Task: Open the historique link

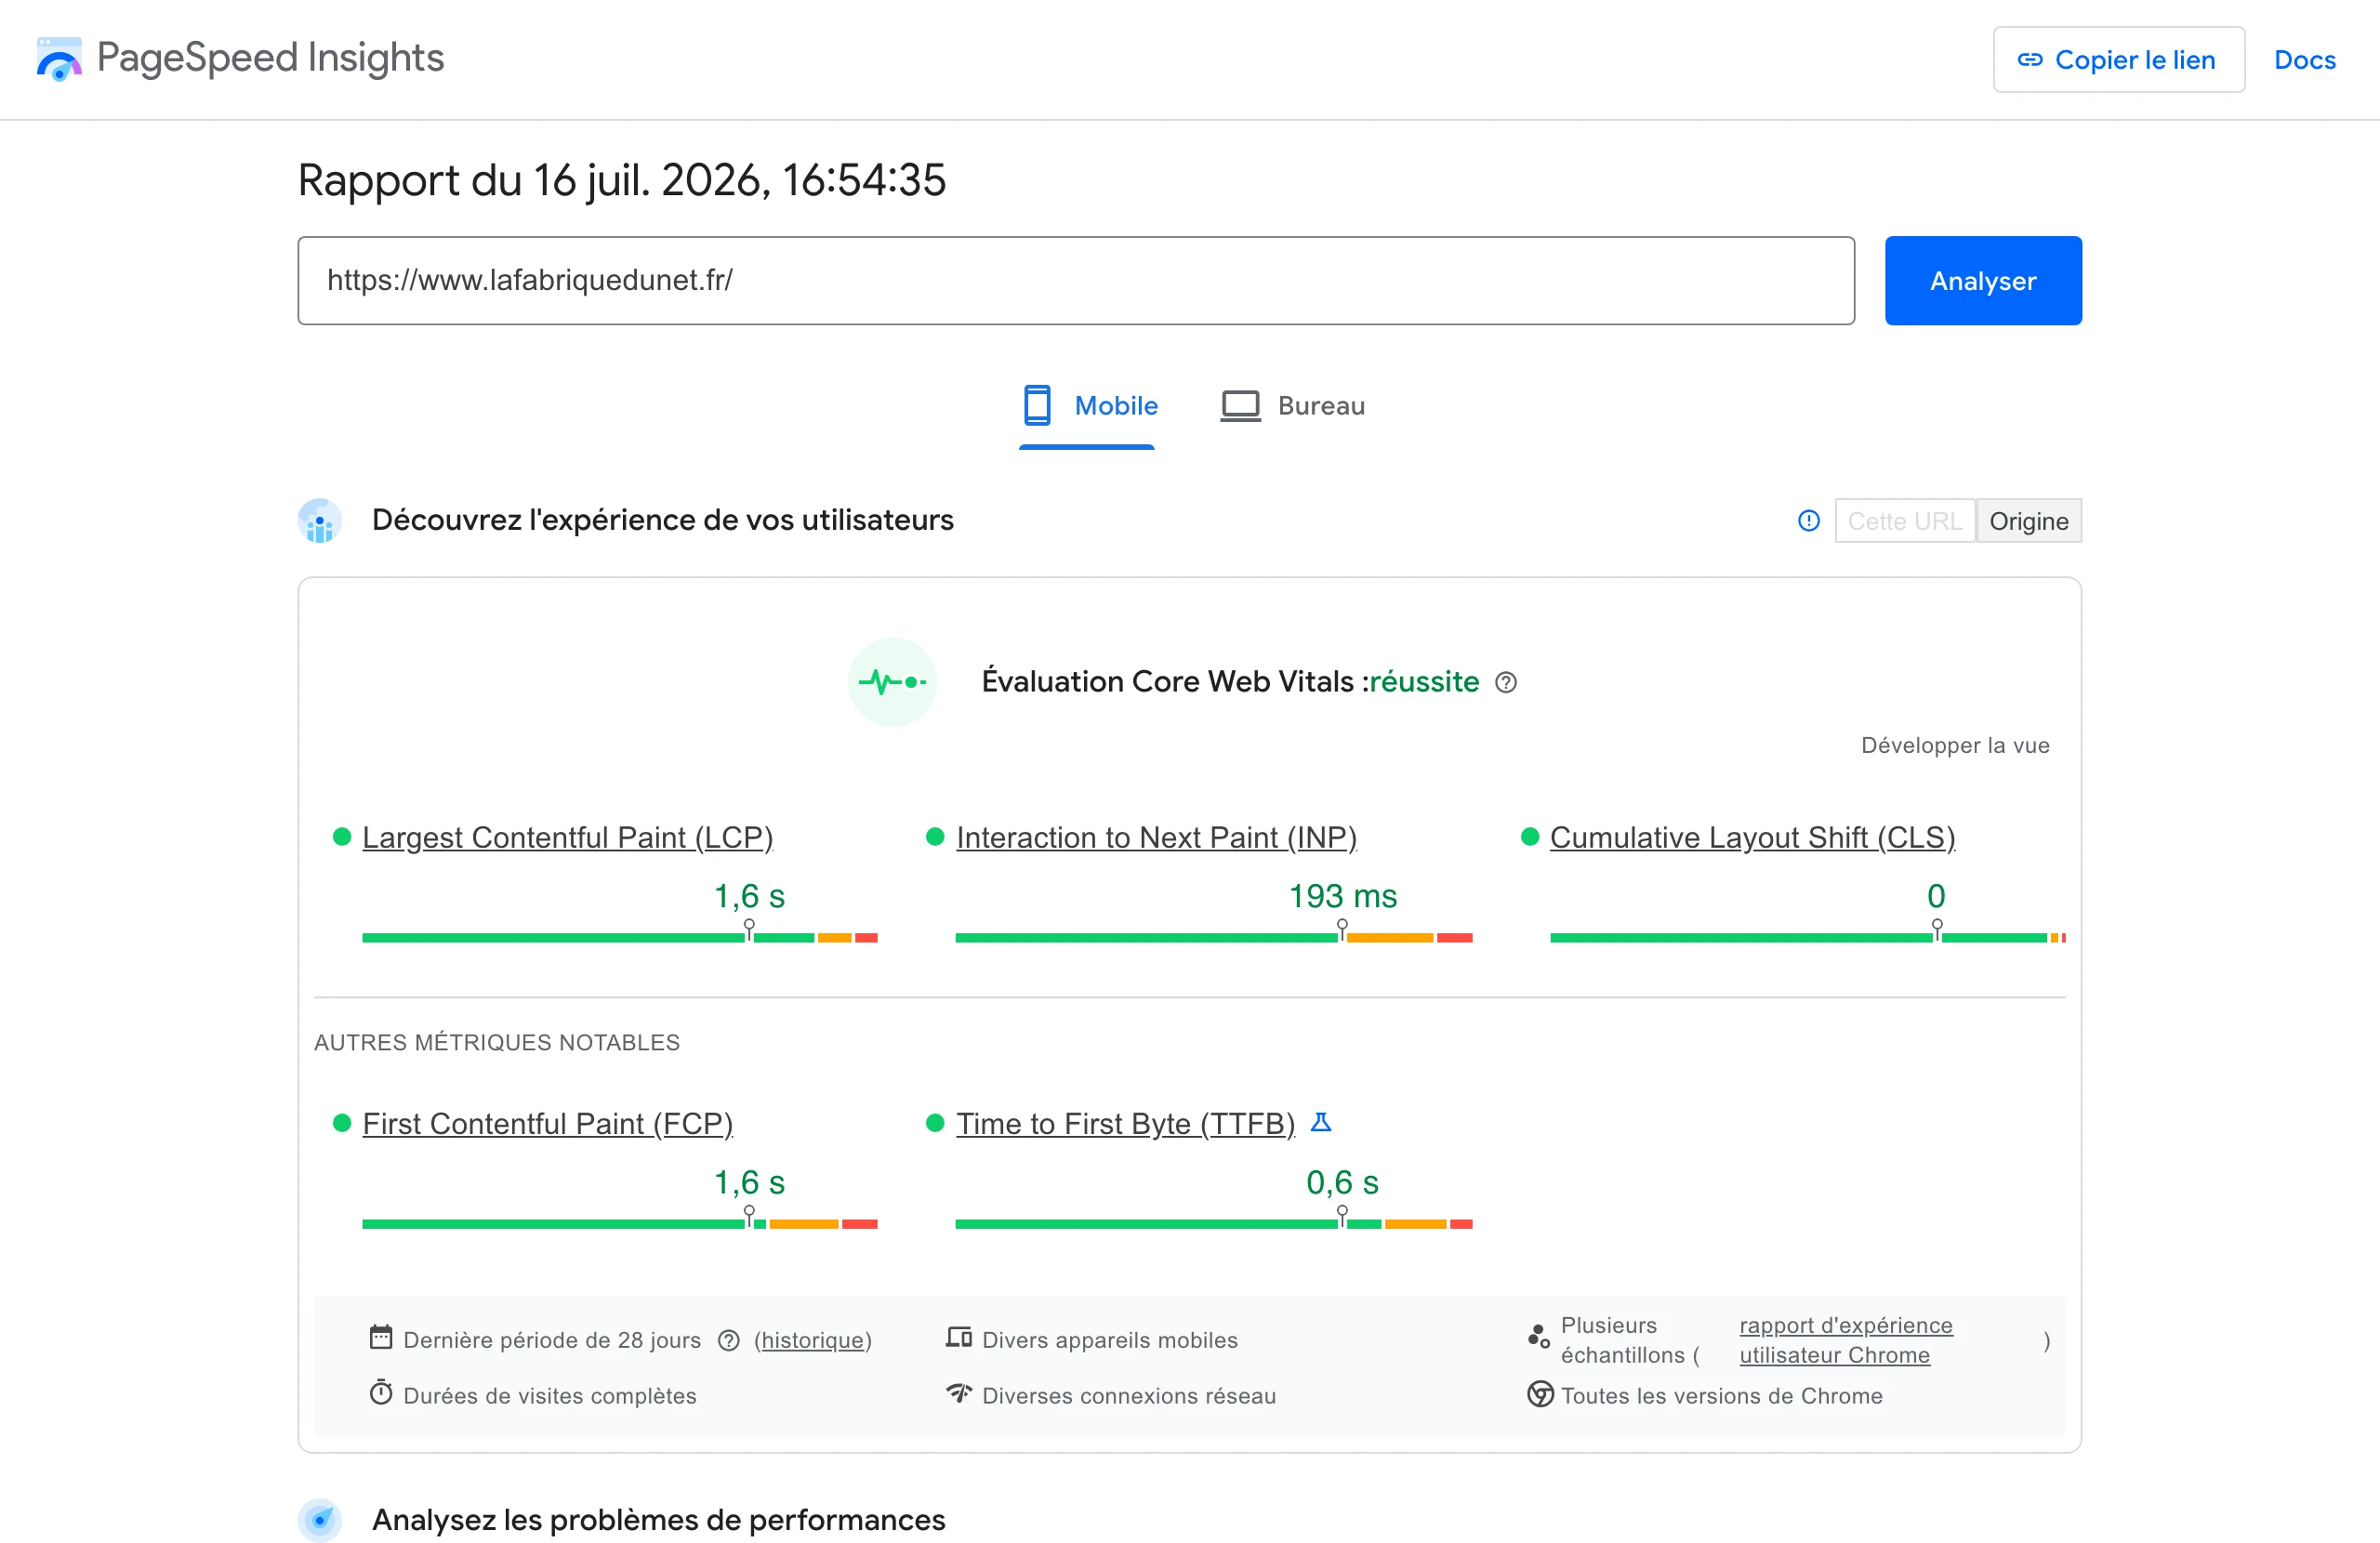Action: point(812,1340)
